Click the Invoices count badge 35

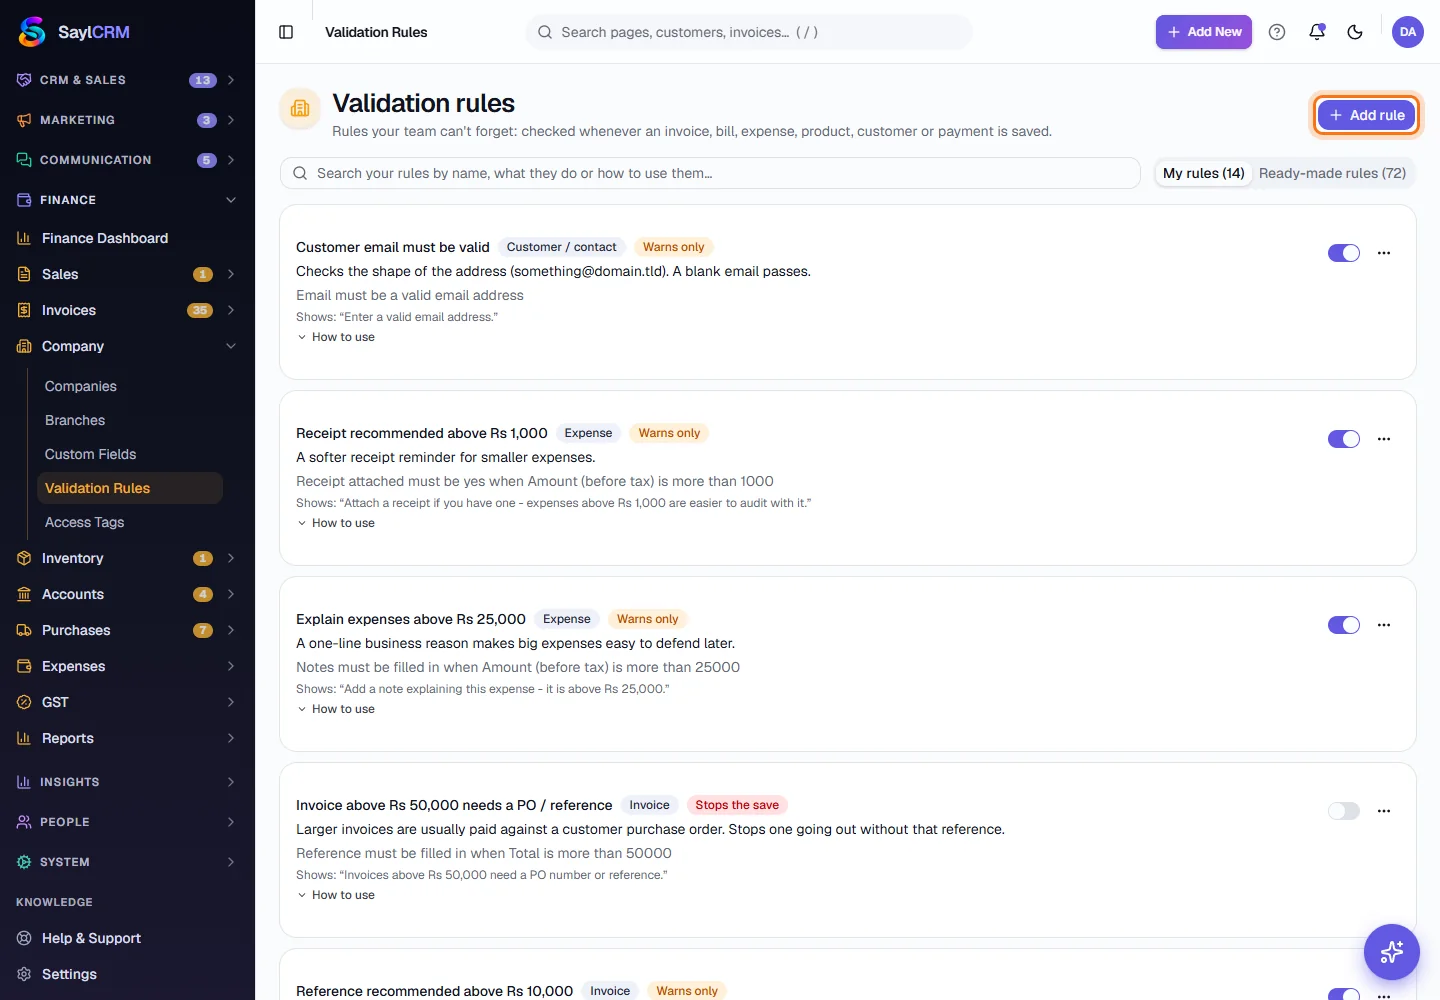click(x=200, y=310)
